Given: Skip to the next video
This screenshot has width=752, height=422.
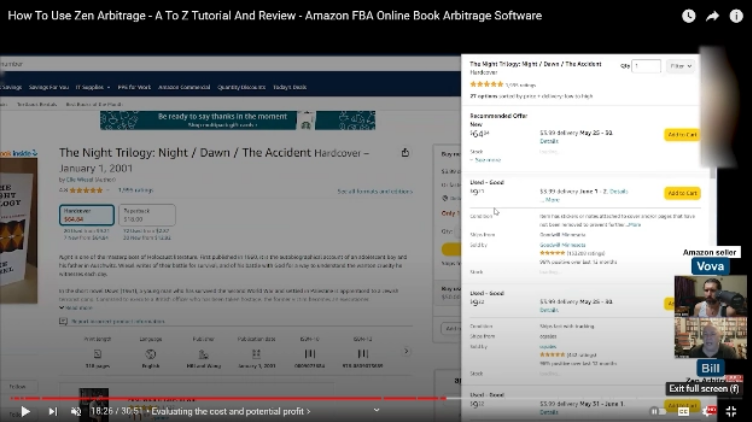Looking at the screenshot, I should pos(53,411).
